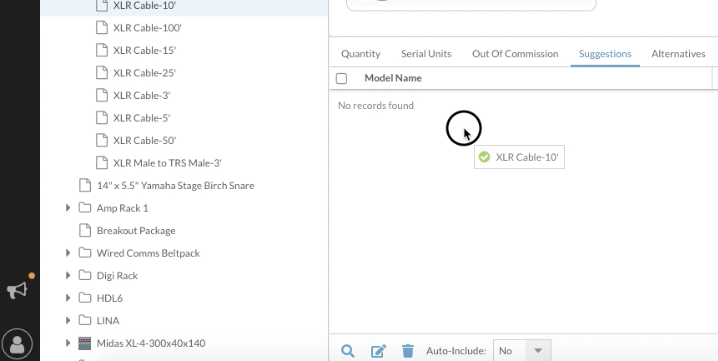This screenshot has height=361, width=718.
Task: Switch to the Quantity tab
Action: 361,54
